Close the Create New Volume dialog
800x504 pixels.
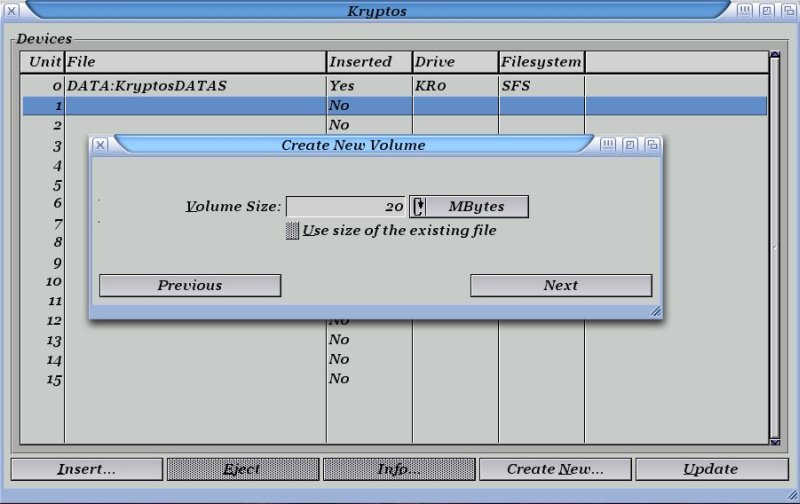click(x=101, y=145)
